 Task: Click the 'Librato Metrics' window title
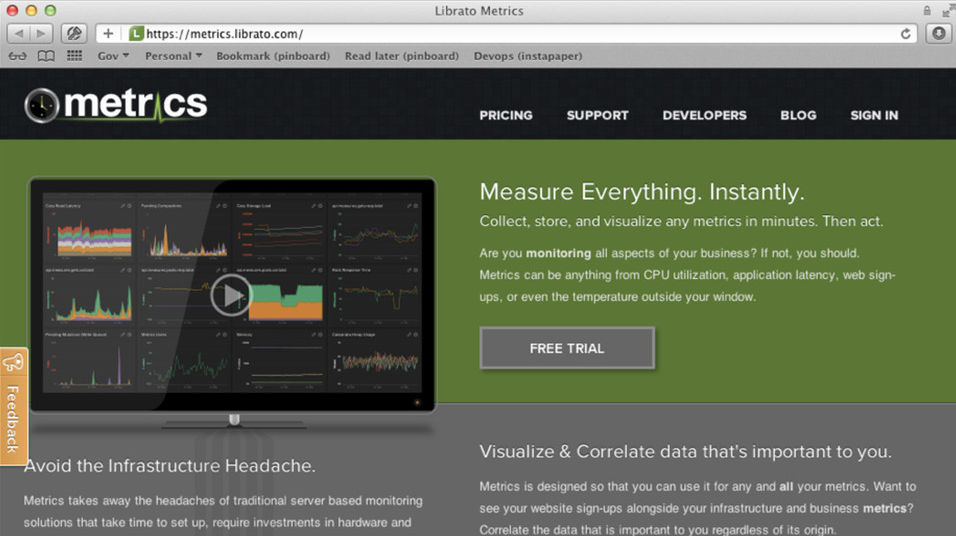(479, 11)
